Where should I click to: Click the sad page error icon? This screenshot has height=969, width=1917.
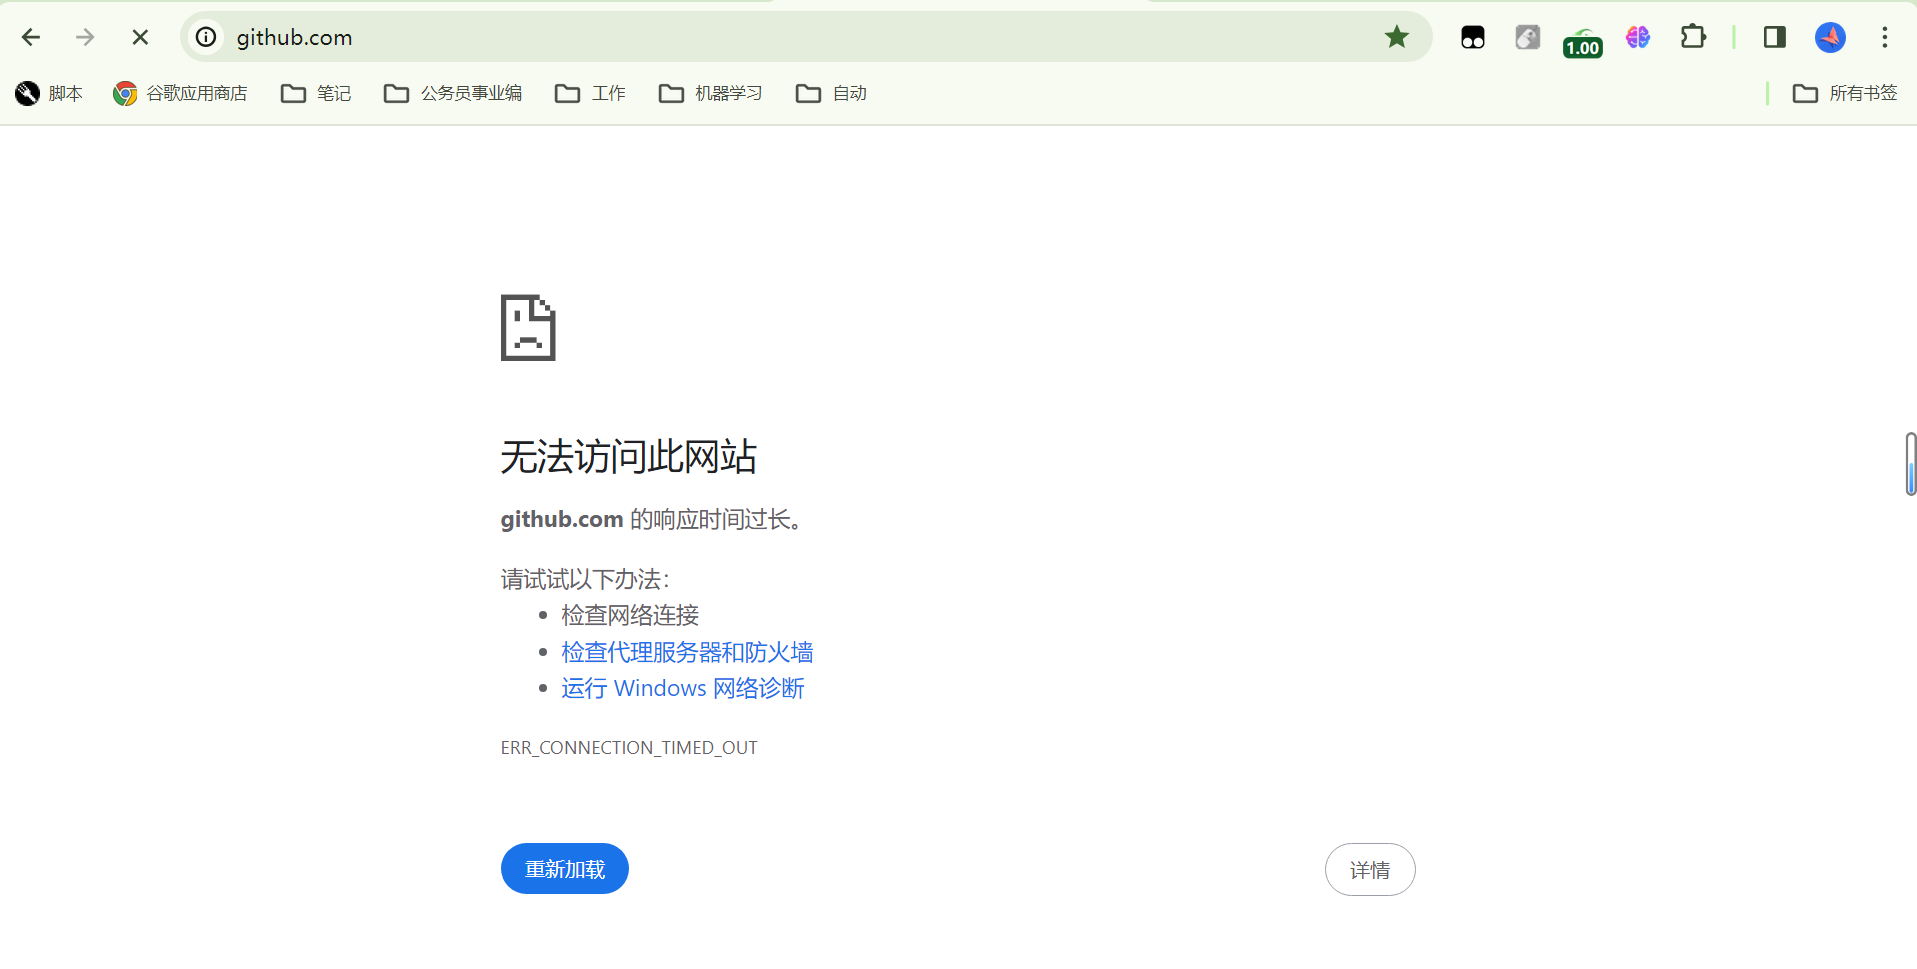pyautogui.click(x=528, y=328)
